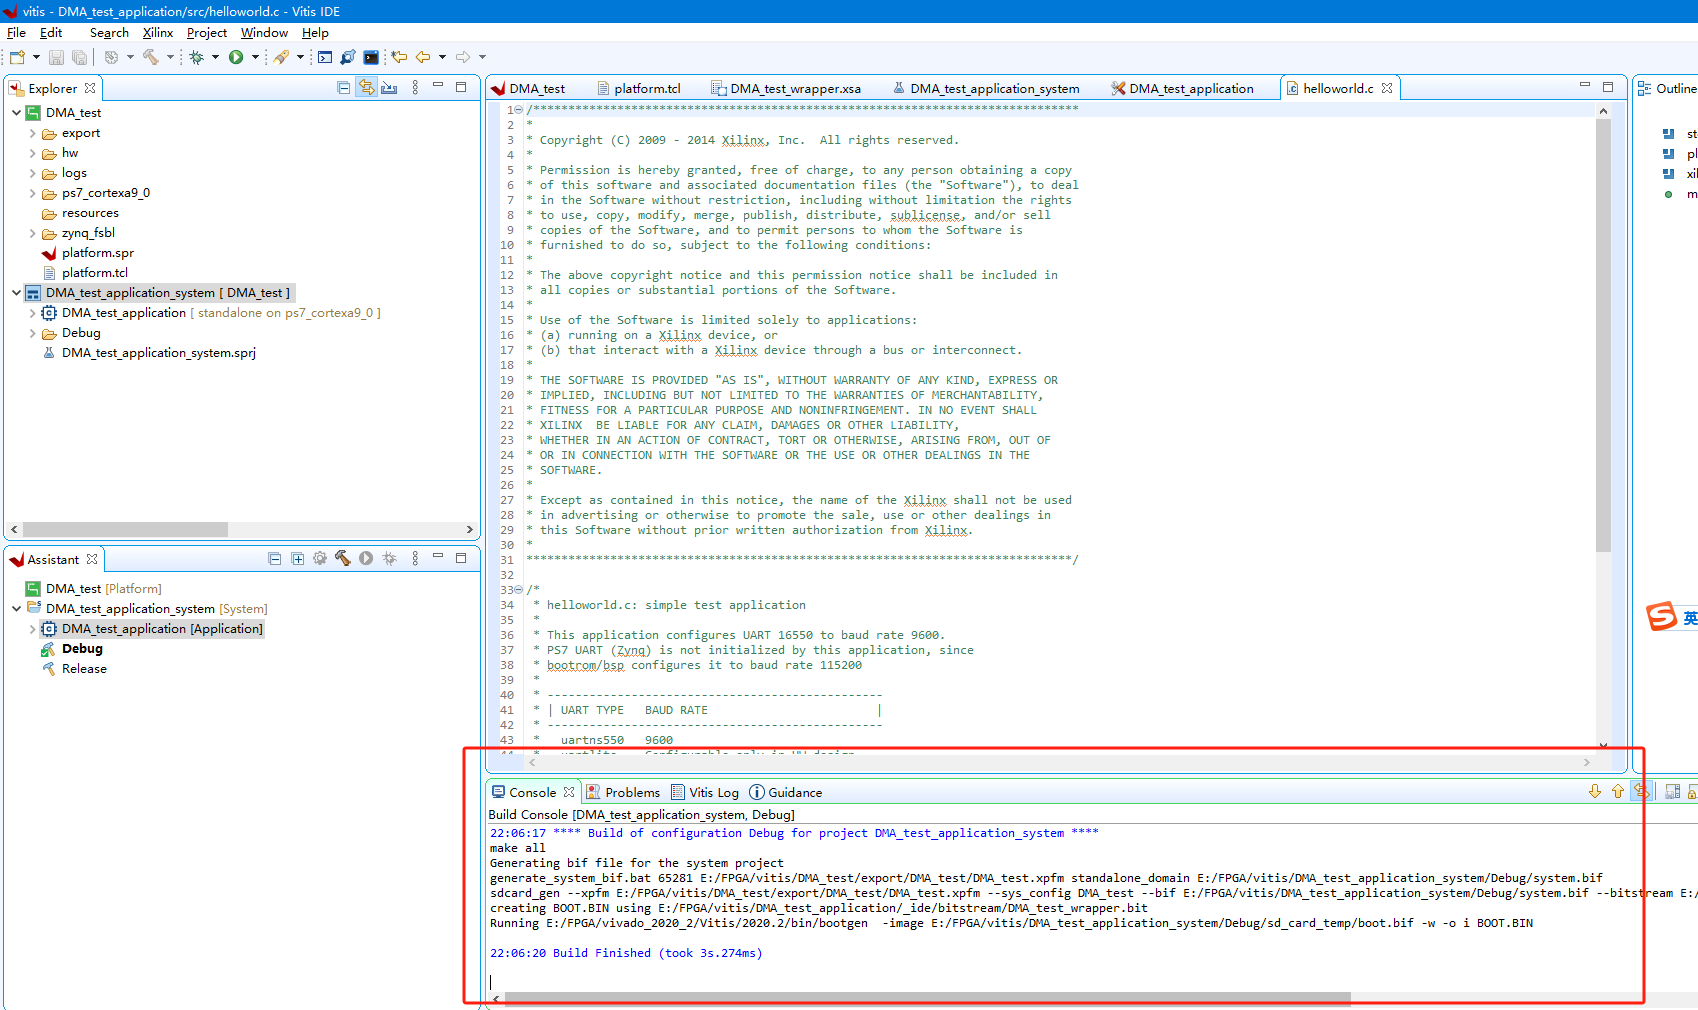
Task: Expand the zynq_fsbl folder
Action: click(x=32, y=233)
